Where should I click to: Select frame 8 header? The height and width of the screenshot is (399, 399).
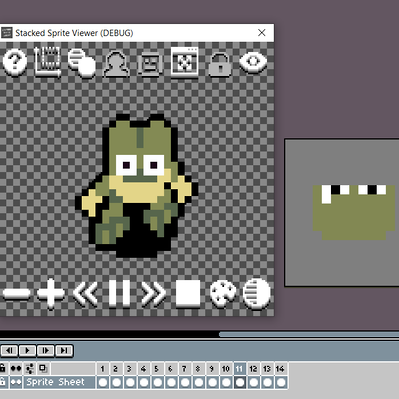(x=198, y=369)
